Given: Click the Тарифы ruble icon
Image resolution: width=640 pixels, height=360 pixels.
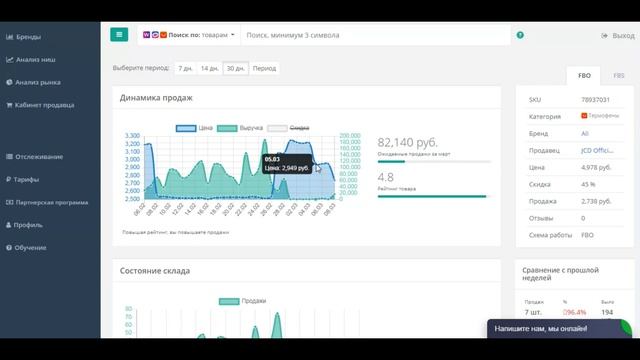Looking at the screenshot, I should (x=8, y=180).
